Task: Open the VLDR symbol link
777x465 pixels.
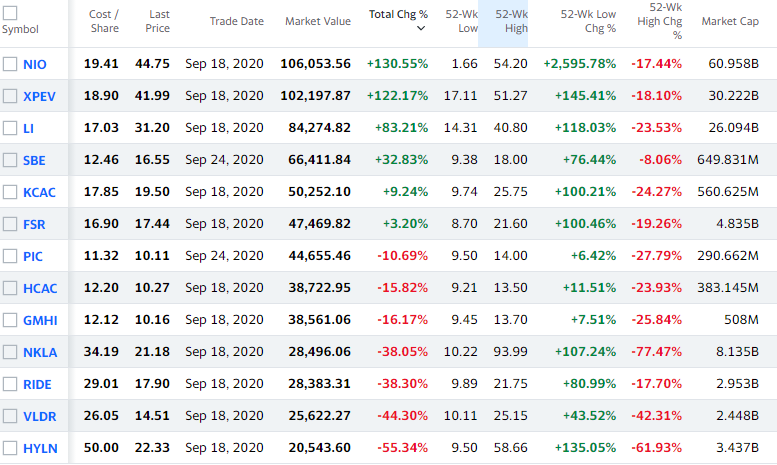Action: [38, 416]
